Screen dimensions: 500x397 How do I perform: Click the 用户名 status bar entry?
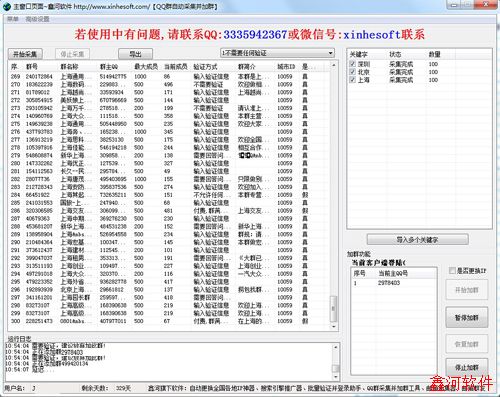coord(20,388)
